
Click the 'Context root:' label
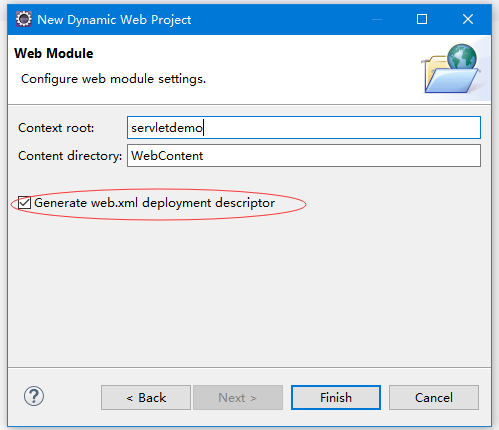[x=56, y=128]
